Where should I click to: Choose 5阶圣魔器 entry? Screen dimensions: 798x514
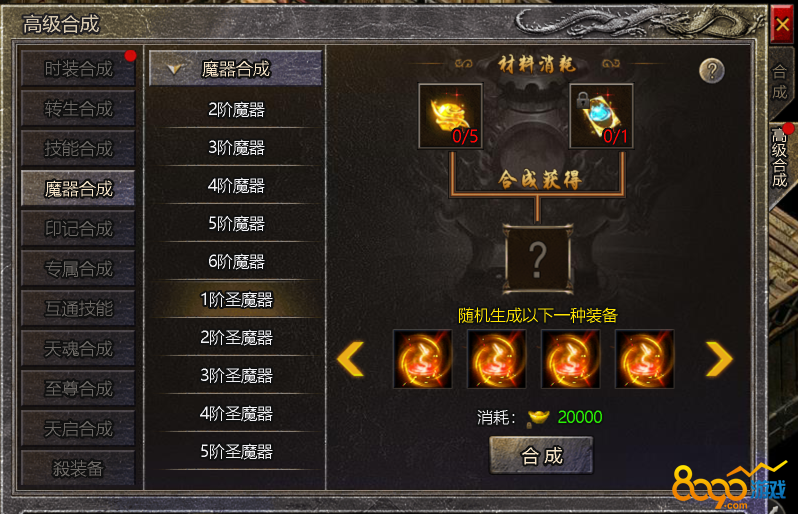pos(236,451)
